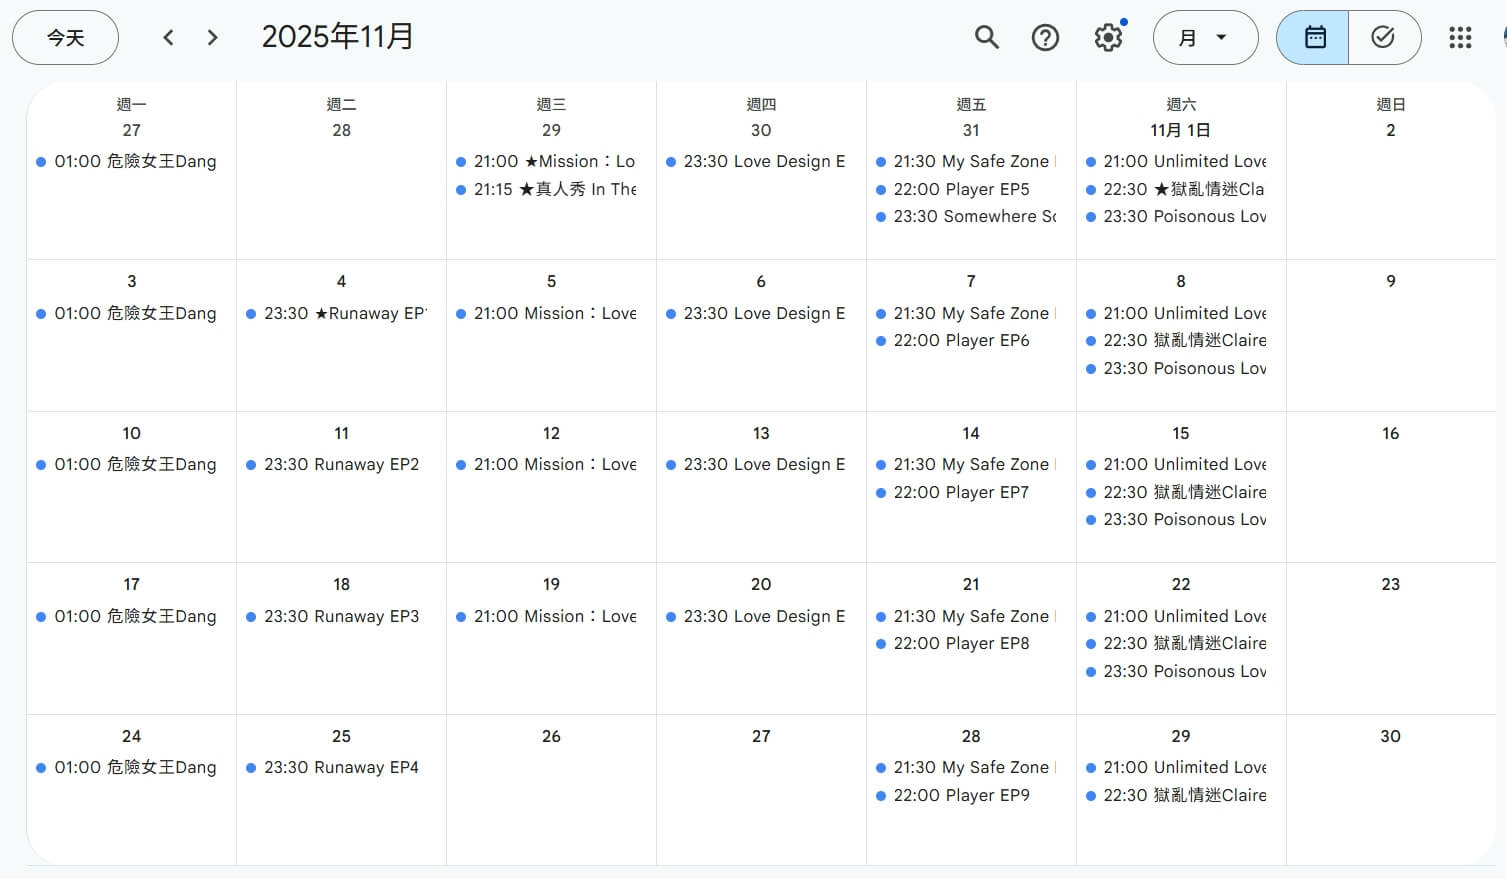
Task: Expand the 月 view selector dropdown
Action: tap(1204, 38)
